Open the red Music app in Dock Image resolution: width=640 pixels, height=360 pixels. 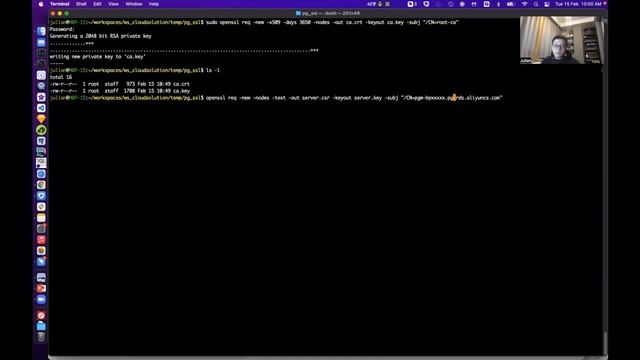pyautogui.click(x=41, y=240)
